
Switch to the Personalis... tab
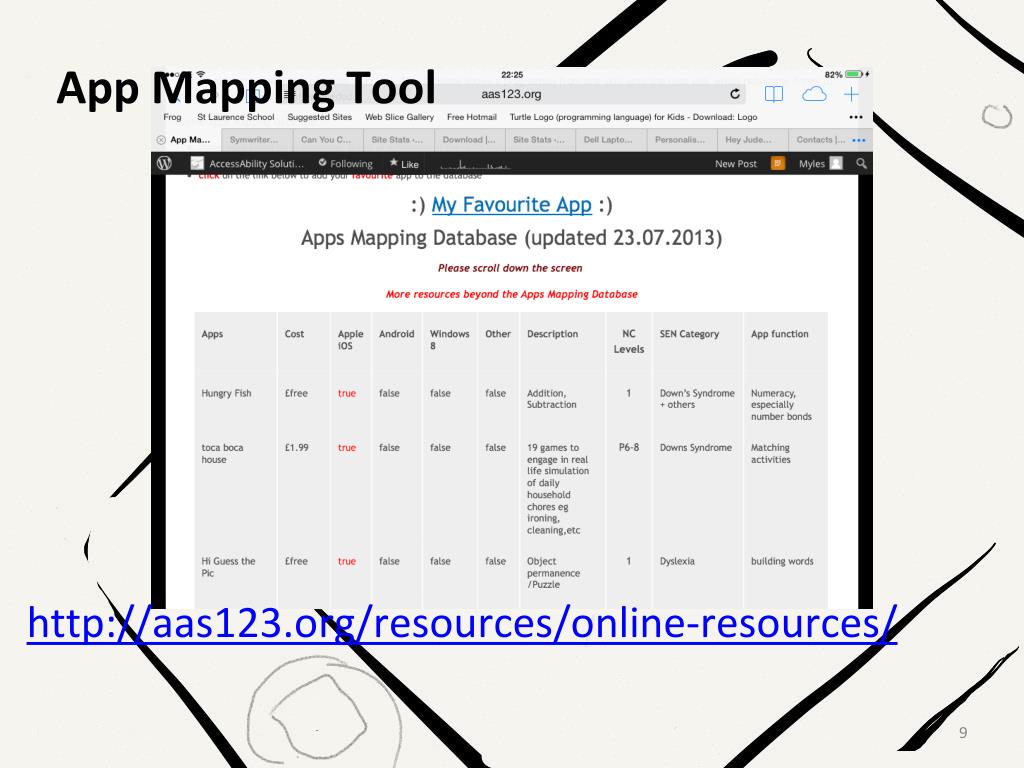(x=681, y=140)
